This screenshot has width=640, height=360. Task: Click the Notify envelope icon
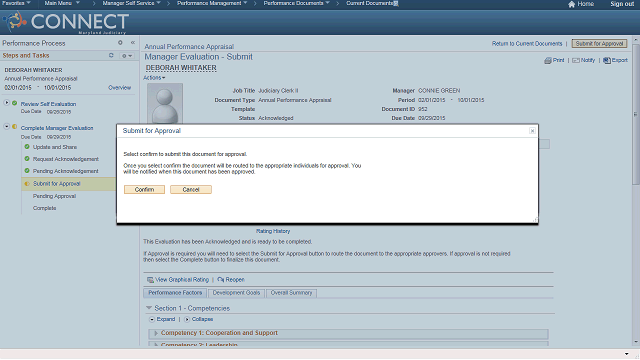[576, 60]
